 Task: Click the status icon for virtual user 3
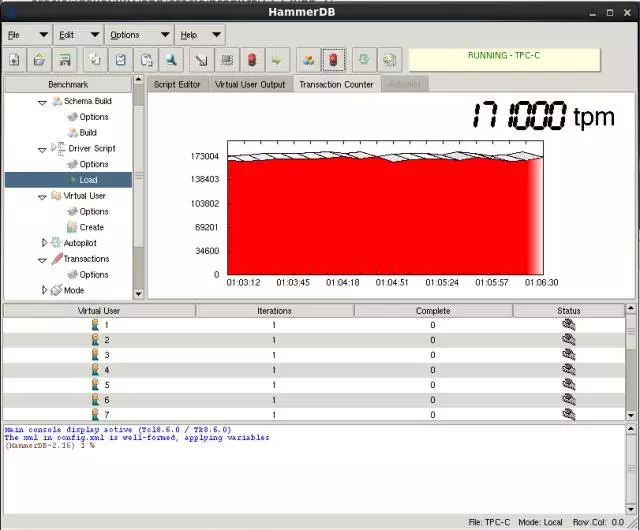[569, 355]
